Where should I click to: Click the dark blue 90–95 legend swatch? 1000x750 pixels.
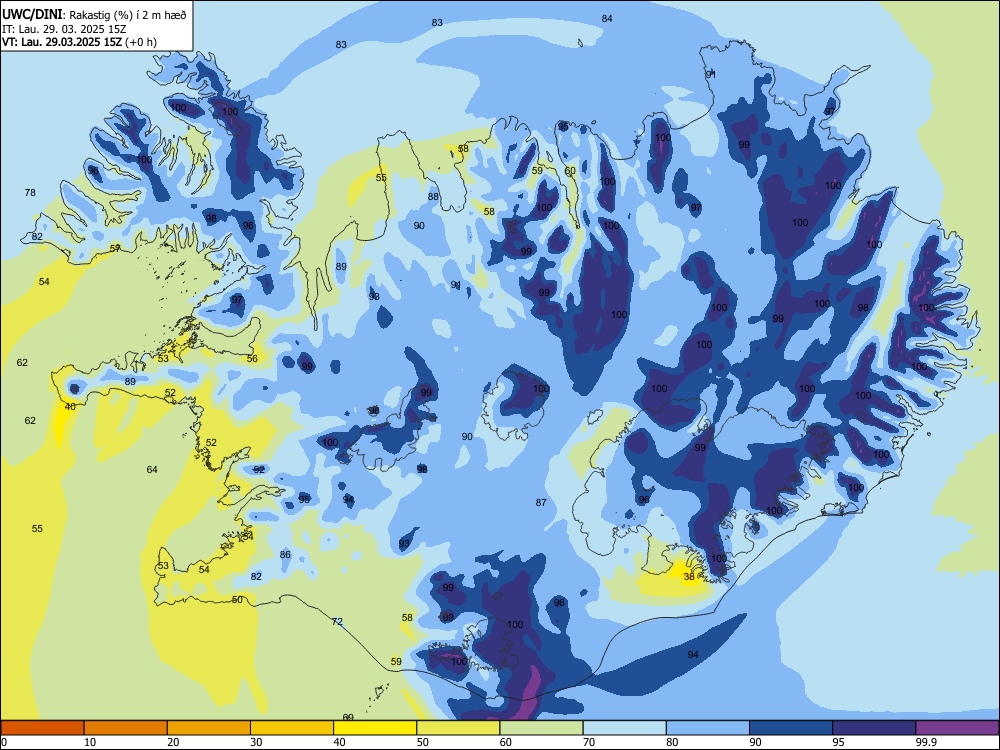[x=791, y=728]
